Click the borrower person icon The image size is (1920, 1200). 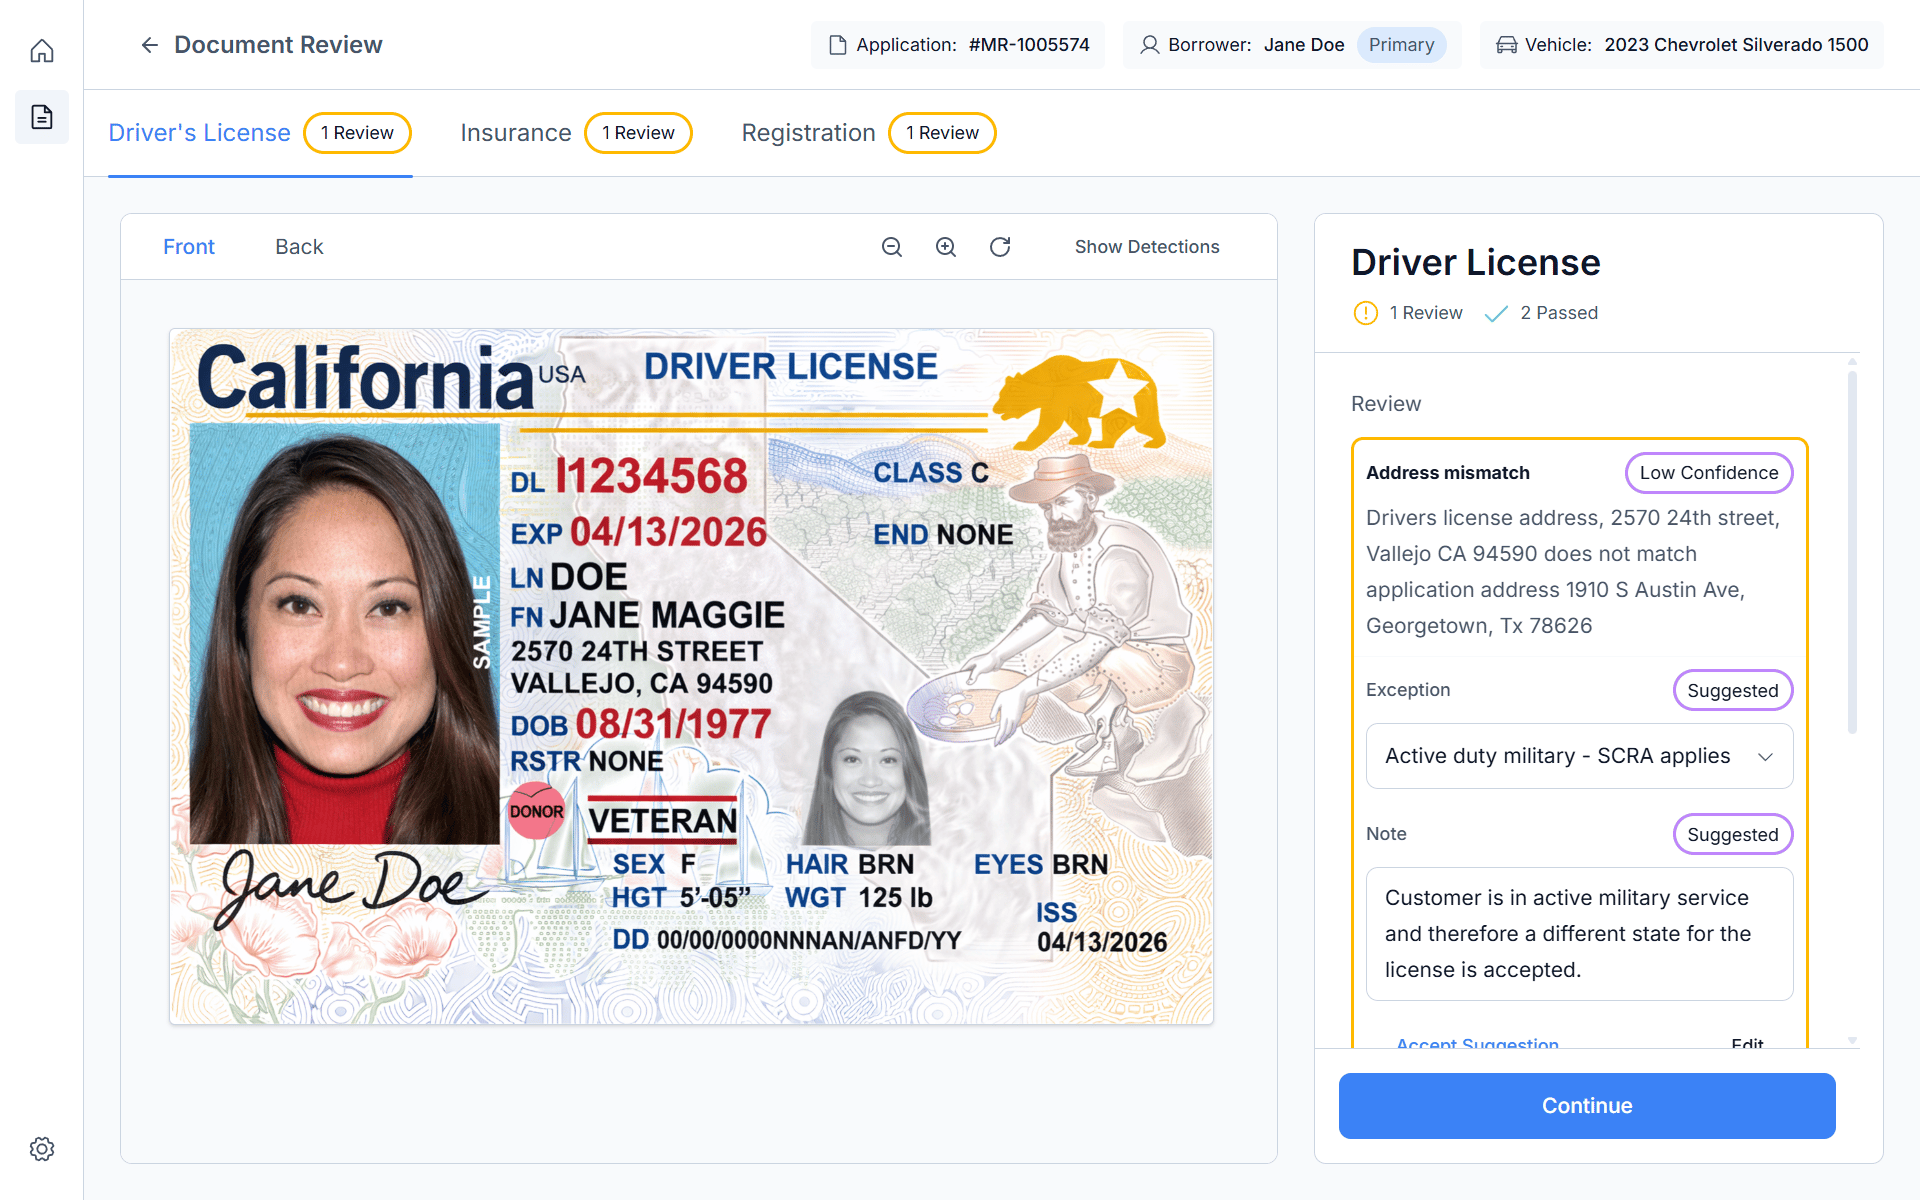pyautogui.click(x=1150, y=45)
